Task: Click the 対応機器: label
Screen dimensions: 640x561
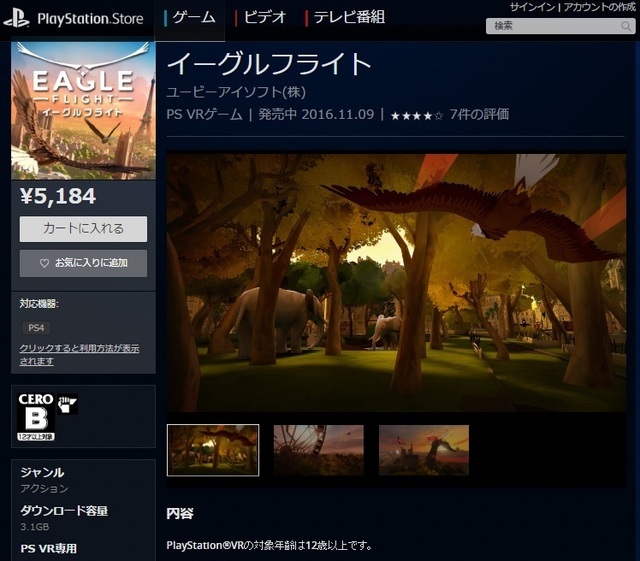Action: click(x=39, y=304)
